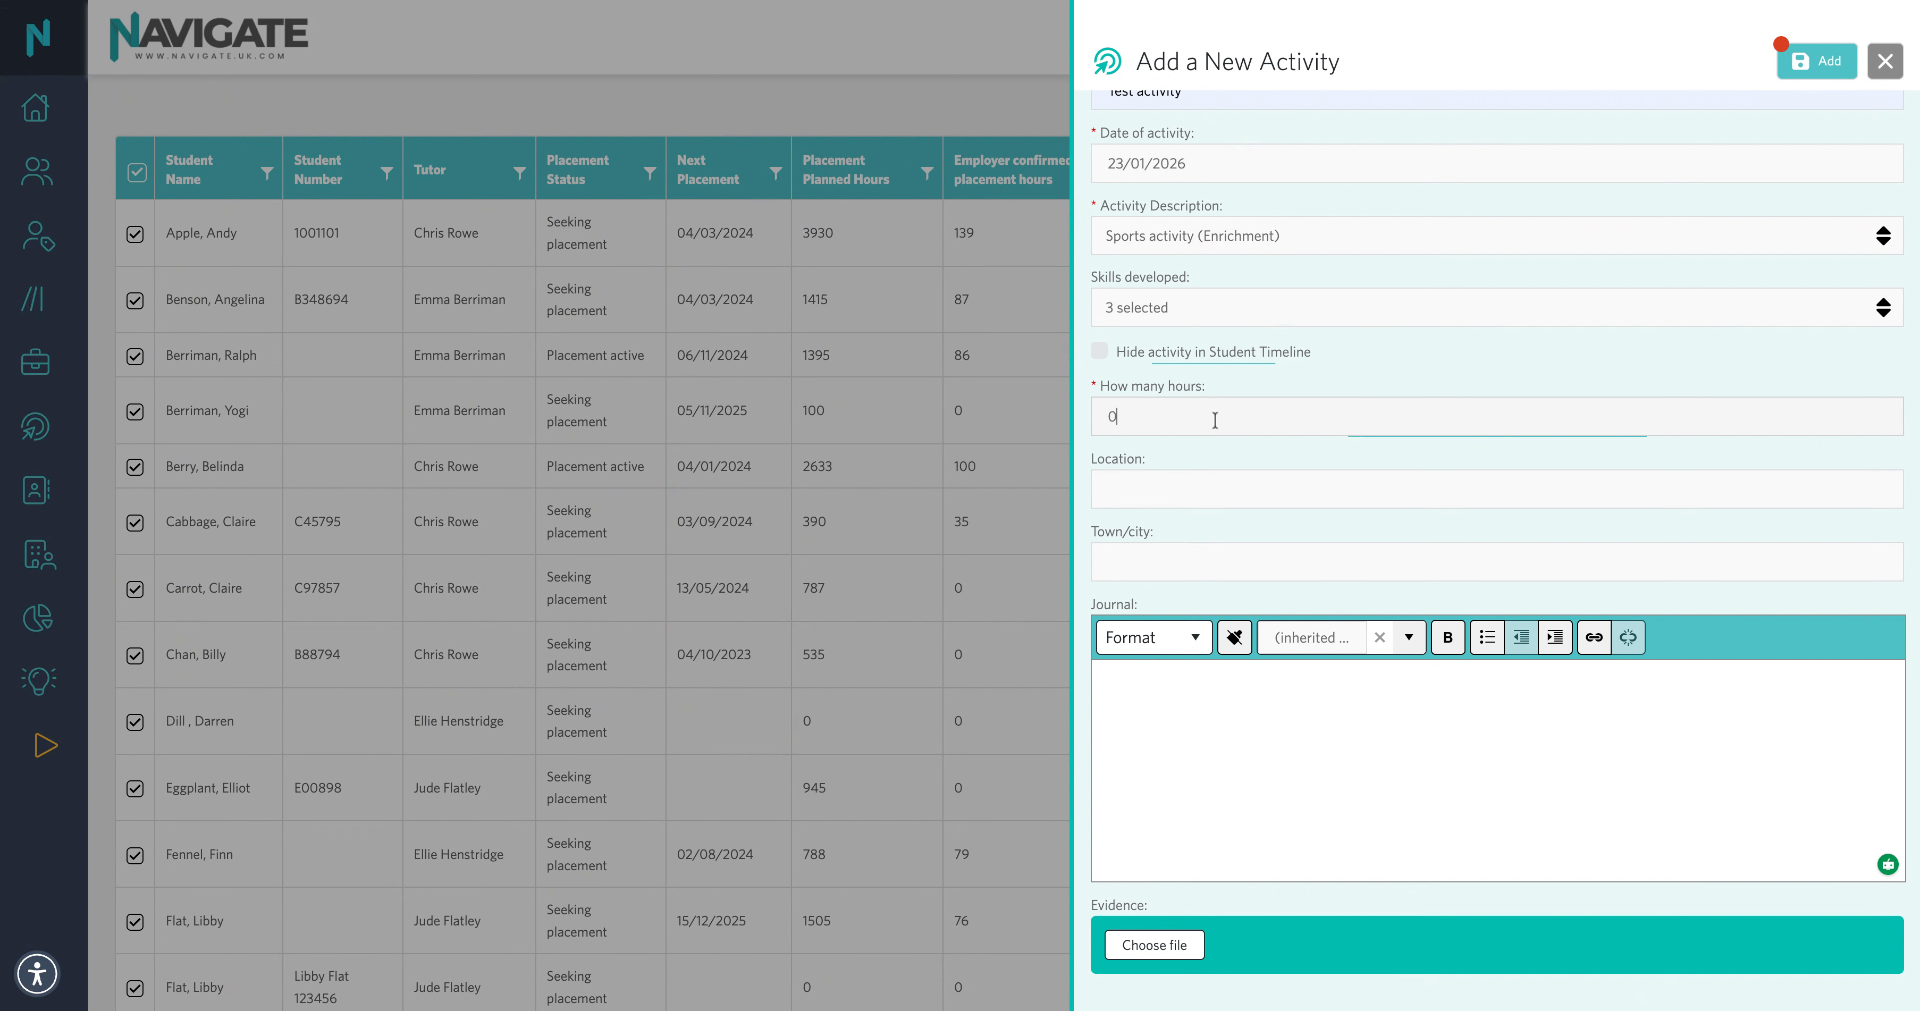Insert a bulleted list in the Journal
Viewport: 1920px width, 1011px height.
click(x=1487, y=637)
